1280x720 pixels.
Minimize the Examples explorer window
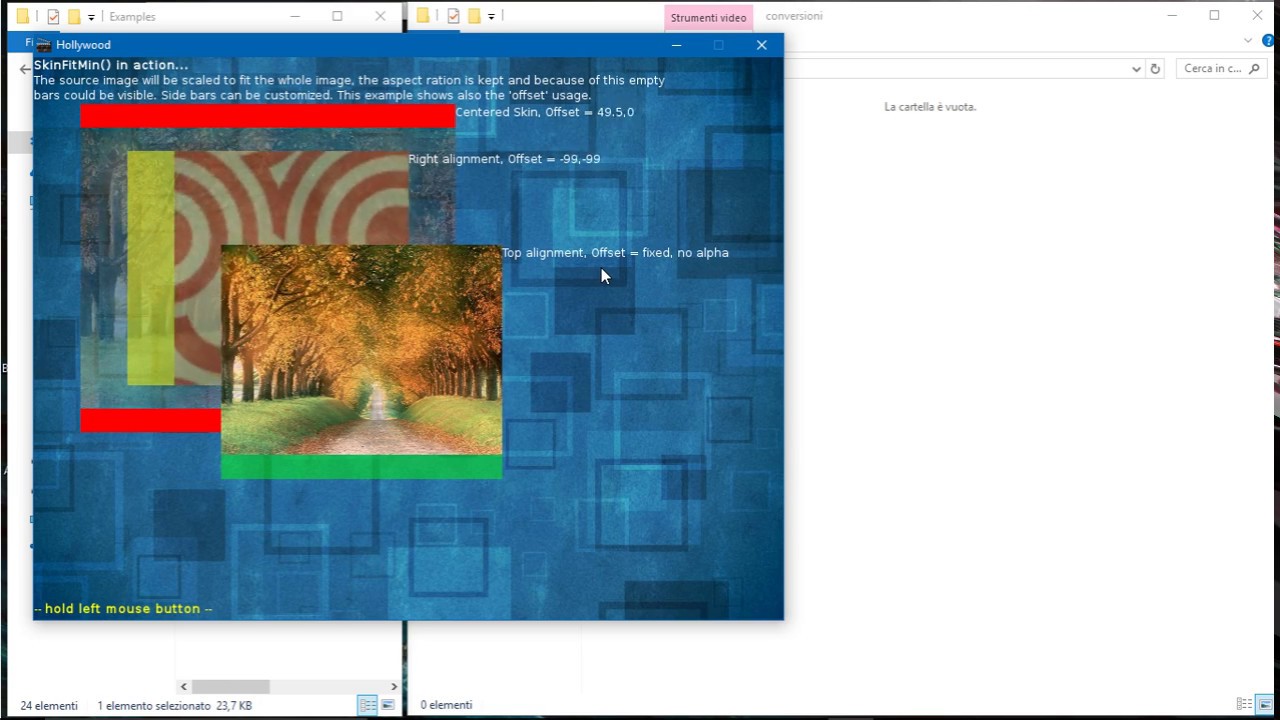pyautogui.click(x=295, y=16)
